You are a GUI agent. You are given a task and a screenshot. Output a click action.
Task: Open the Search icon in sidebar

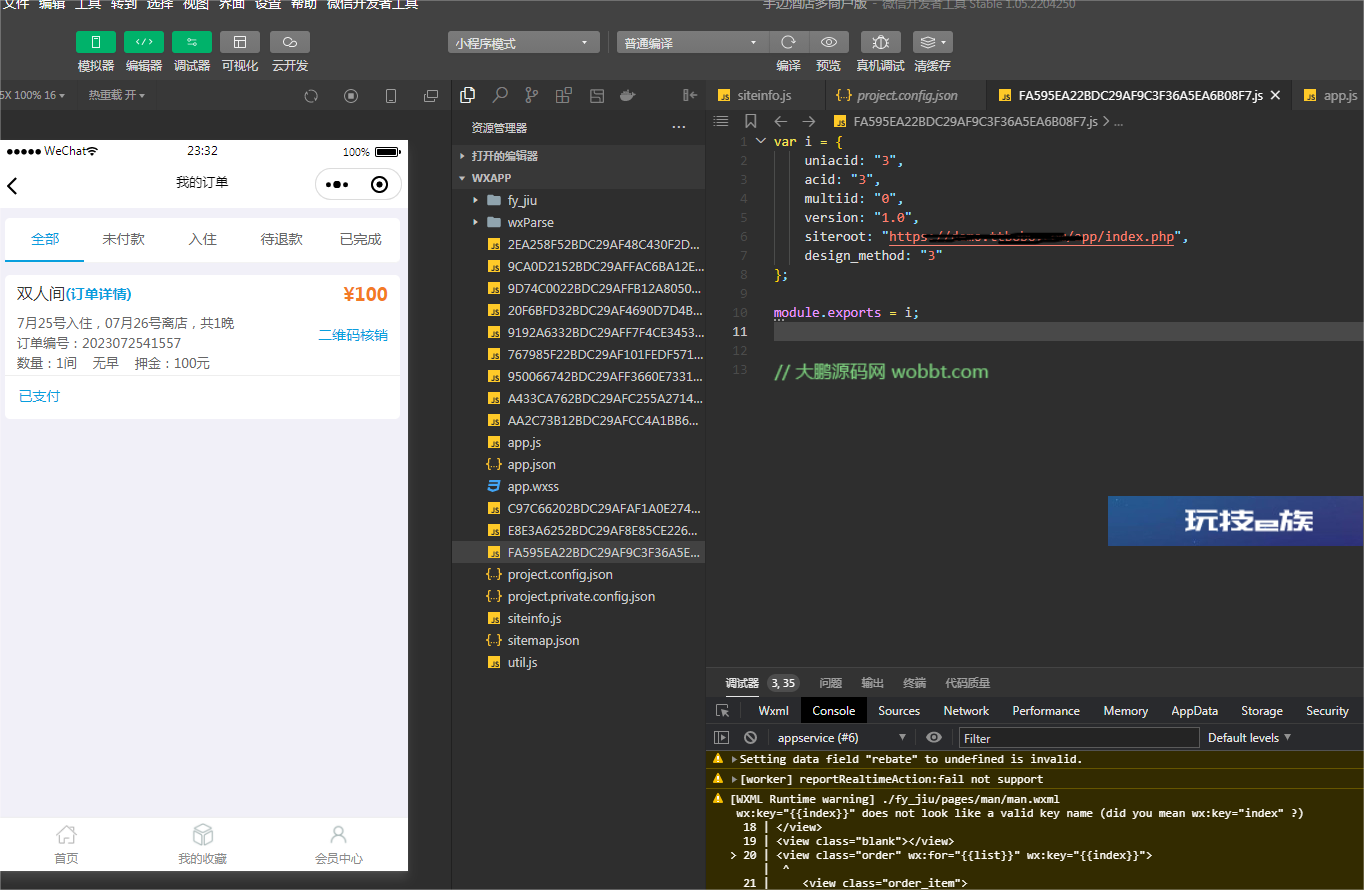499,95
